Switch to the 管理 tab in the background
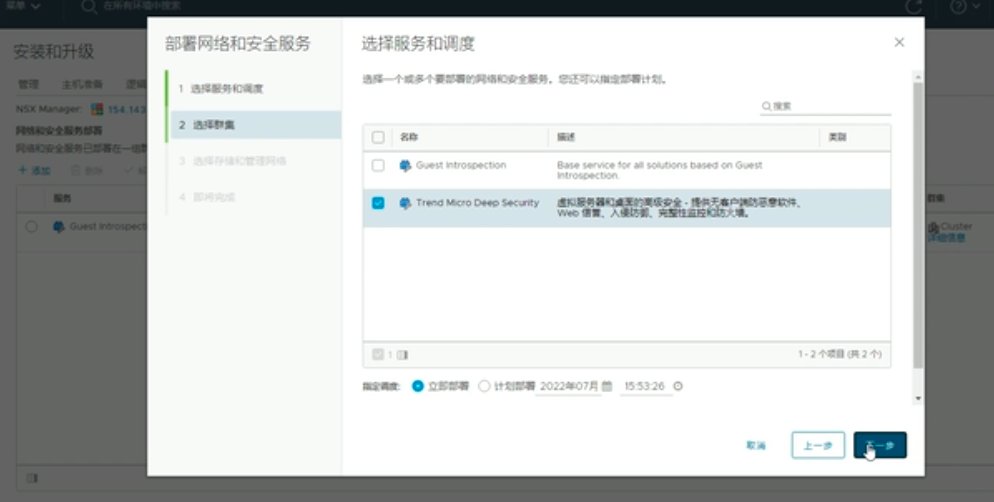This screenshot has height=502, width=994. [29, 84]
